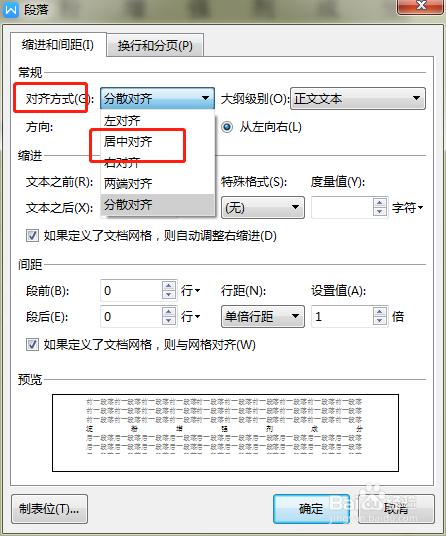Open the 换行和分页 tab
Screen dimensions: 446x536
pos(155,45)
